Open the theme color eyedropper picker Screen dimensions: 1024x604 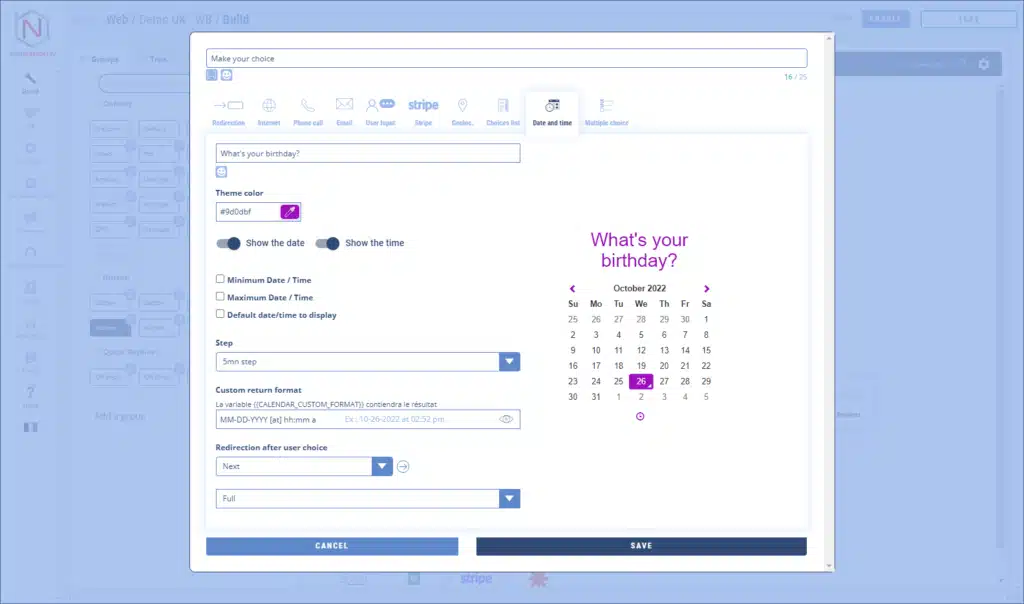(290, 212)
